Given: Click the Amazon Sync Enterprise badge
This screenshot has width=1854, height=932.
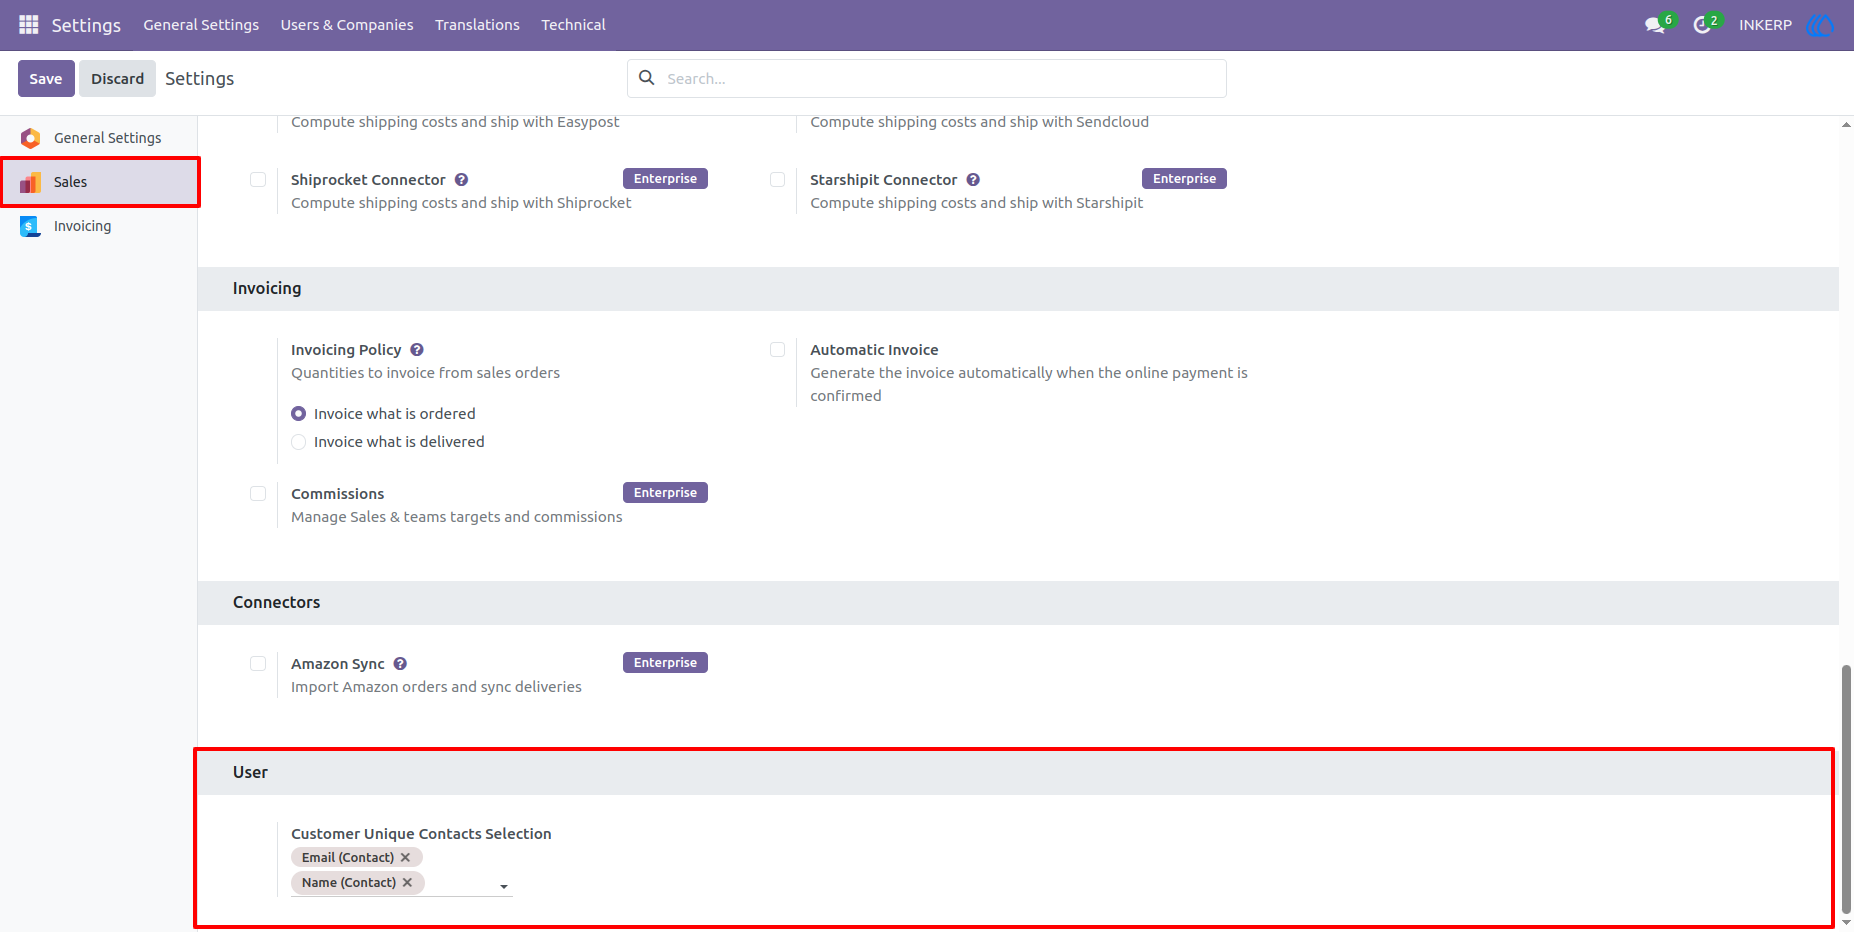Looking at the screenshot, I should [665, 663].
